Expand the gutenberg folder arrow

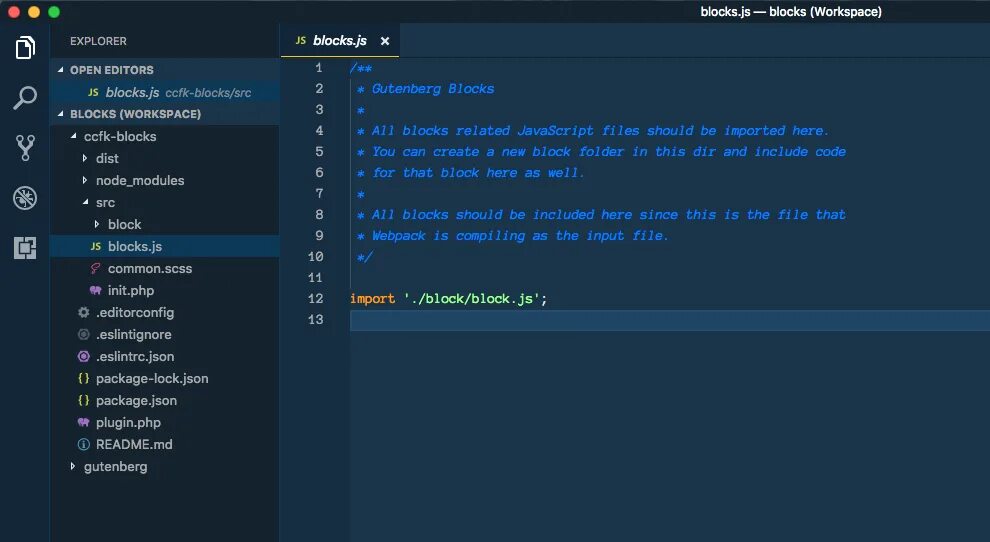[x=73, y=466]
